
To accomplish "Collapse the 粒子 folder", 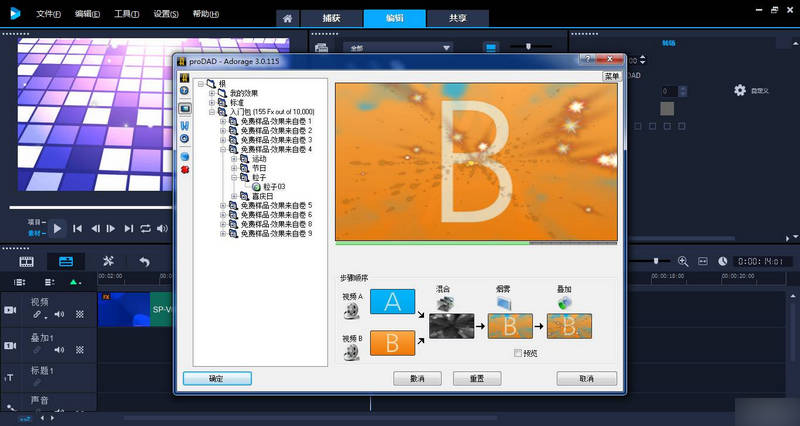I will [x=234, y=178].
